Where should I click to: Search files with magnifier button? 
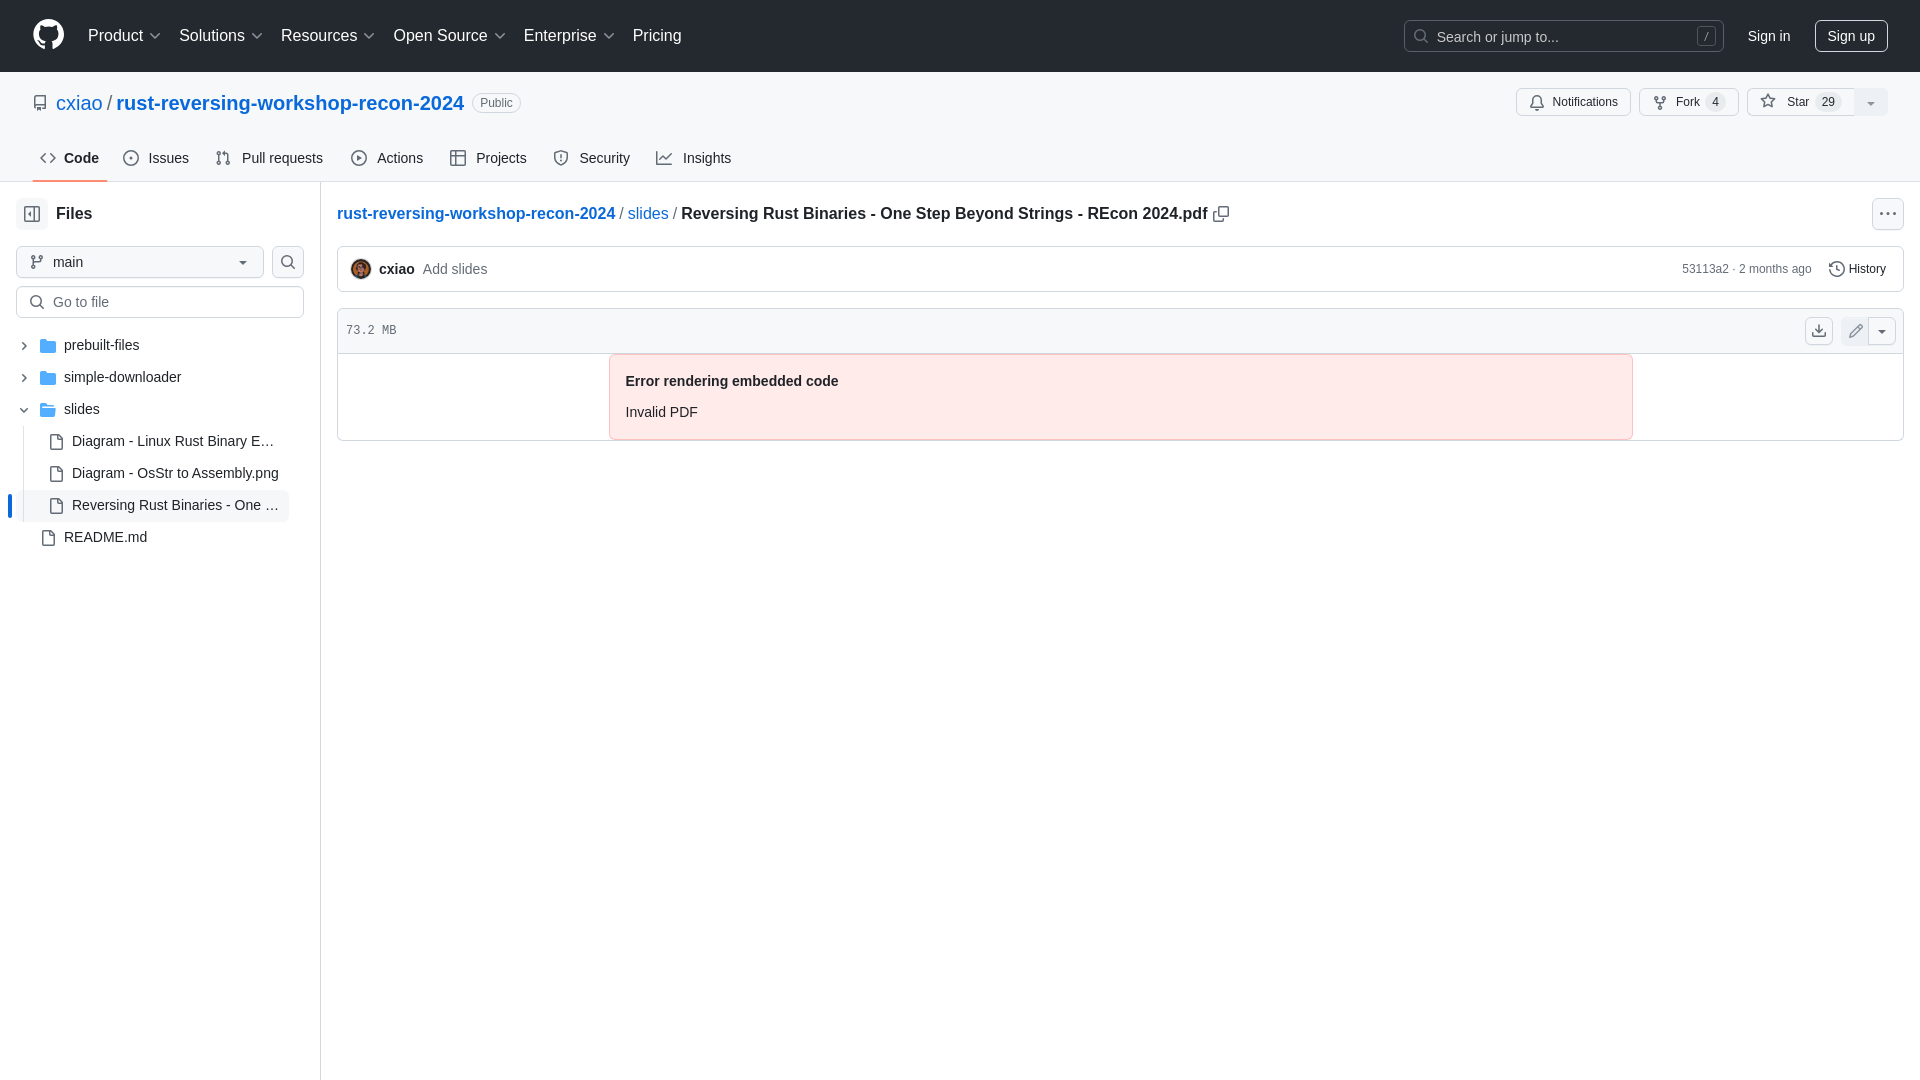[288, 262]
